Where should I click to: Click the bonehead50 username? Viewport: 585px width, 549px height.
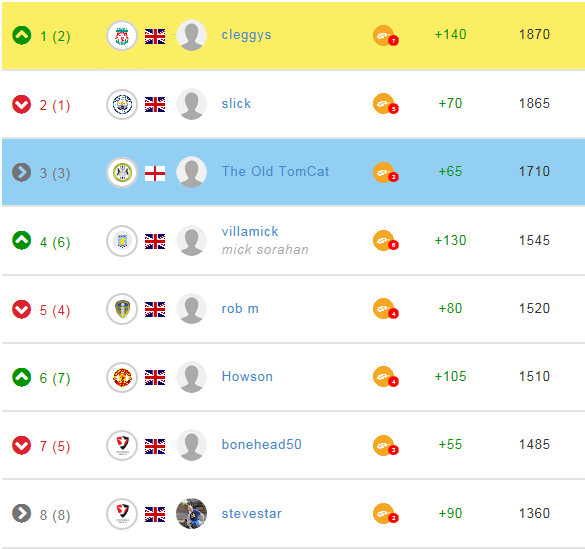pyautogui.click(x=262, y=444)
